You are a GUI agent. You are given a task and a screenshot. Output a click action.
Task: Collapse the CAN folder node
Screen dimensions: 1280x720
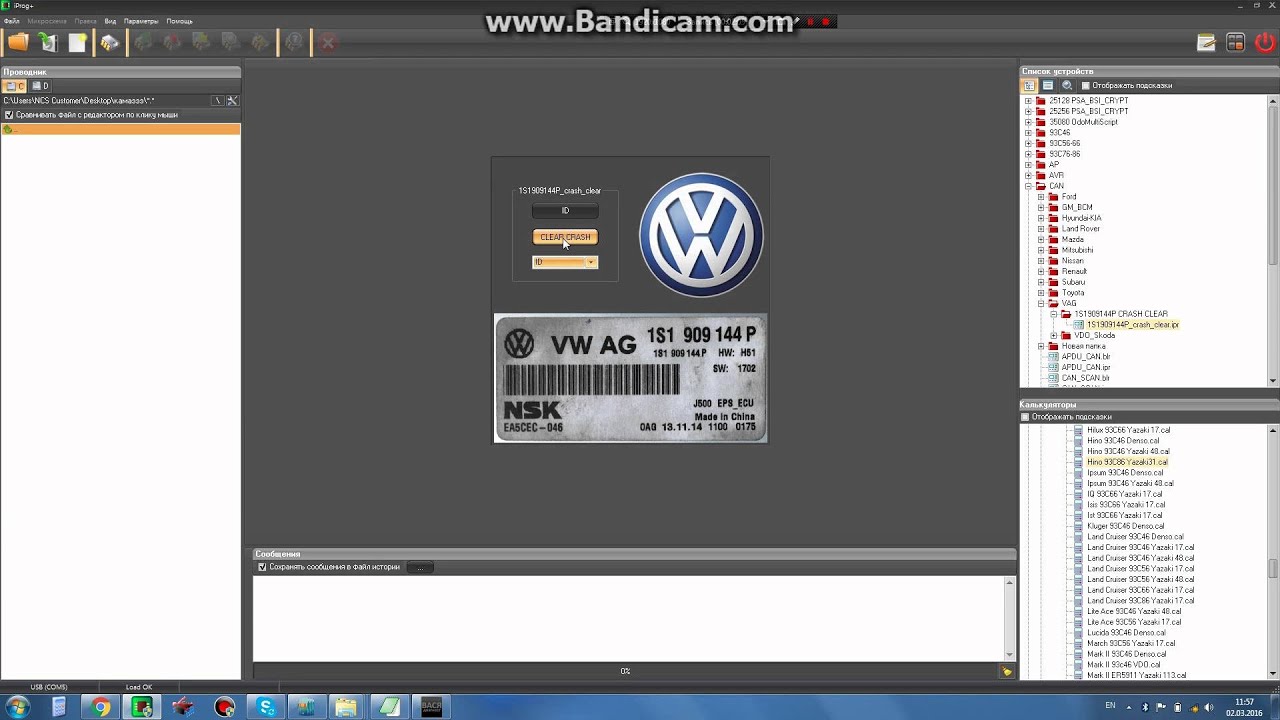tap(1028, 186)
